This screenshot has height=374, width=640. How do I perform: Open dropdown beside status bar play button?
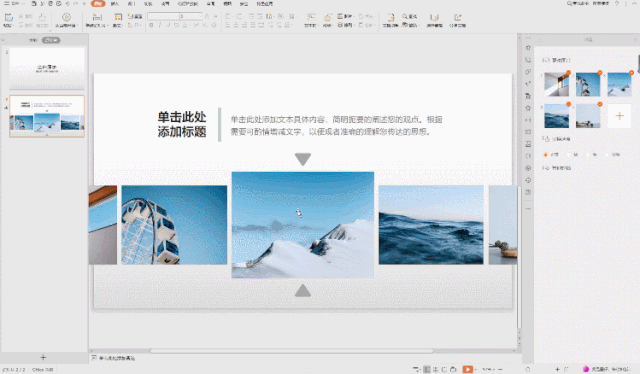pyautogui.click(x=476, y=369)
